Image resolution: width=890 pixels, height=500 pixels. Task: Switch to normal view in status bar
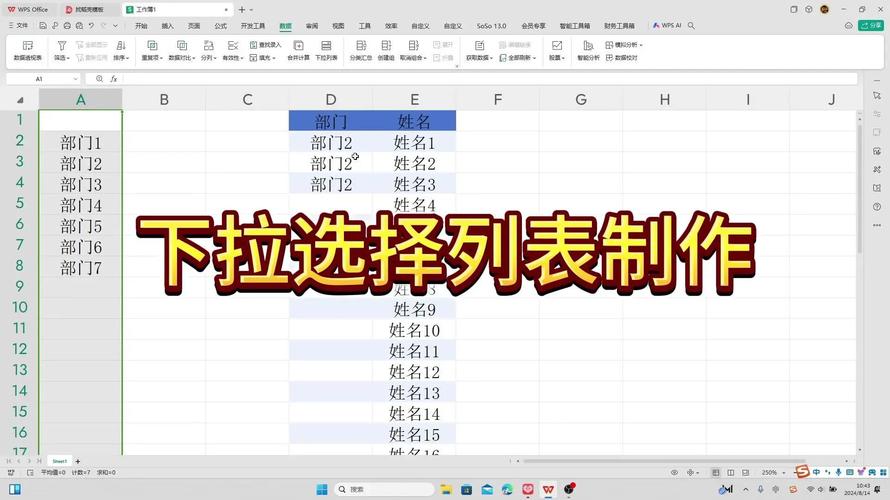point(716,472)
